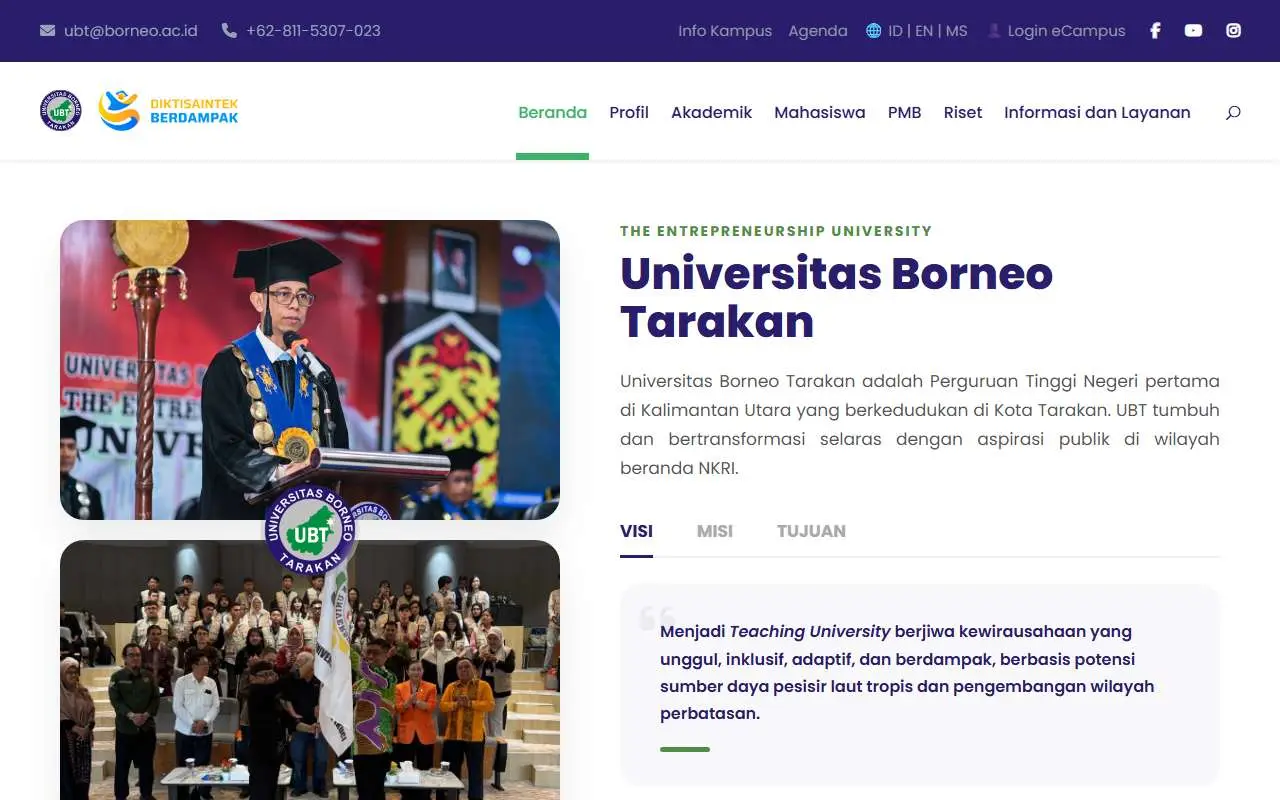
Task: Click the paragraph starting 'Universitas Borneo Tarakan adalah'
Action: coord(920,424)
